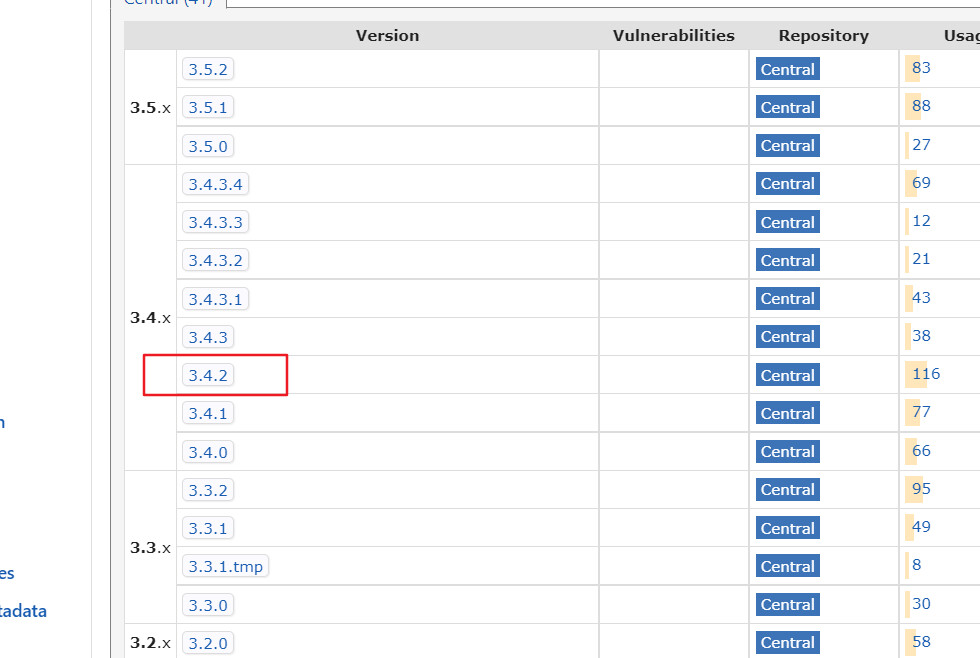This screenshot has height=658, width=980.
Task: Open usages count 43
Action: [x=921, y=297]
